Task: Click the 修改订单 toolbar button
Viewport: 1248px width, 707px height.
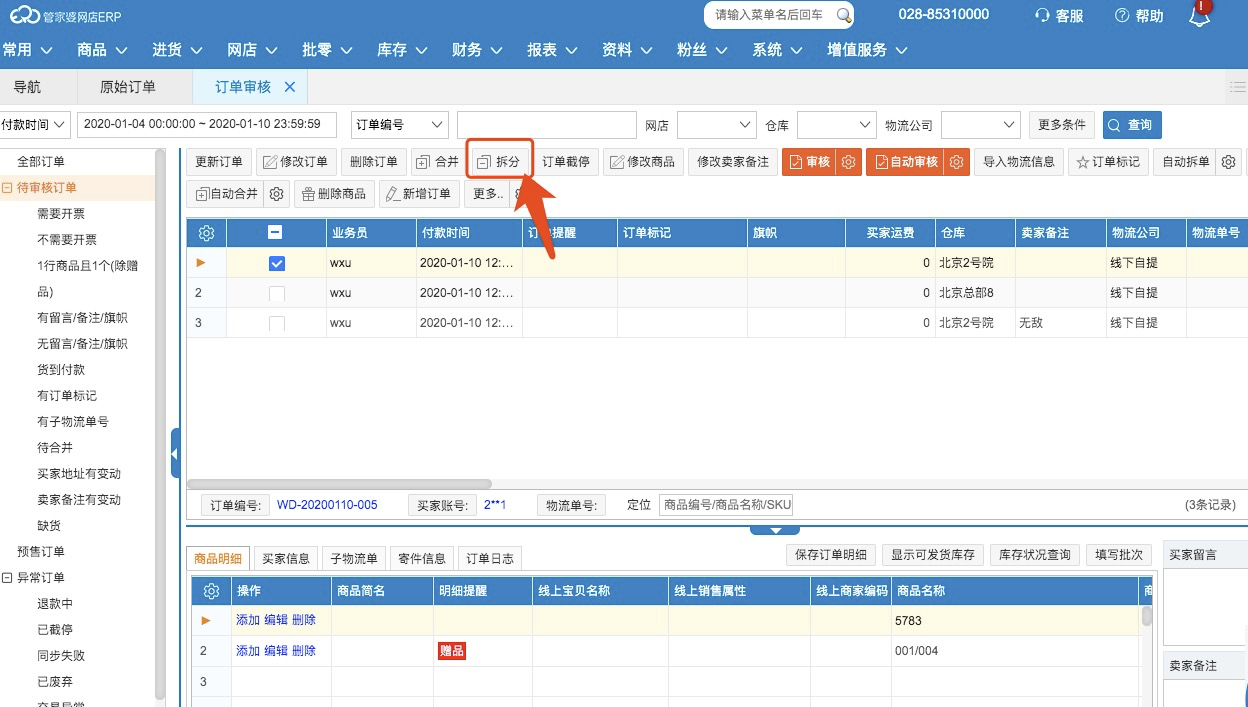Action: [x=295, y=162]
